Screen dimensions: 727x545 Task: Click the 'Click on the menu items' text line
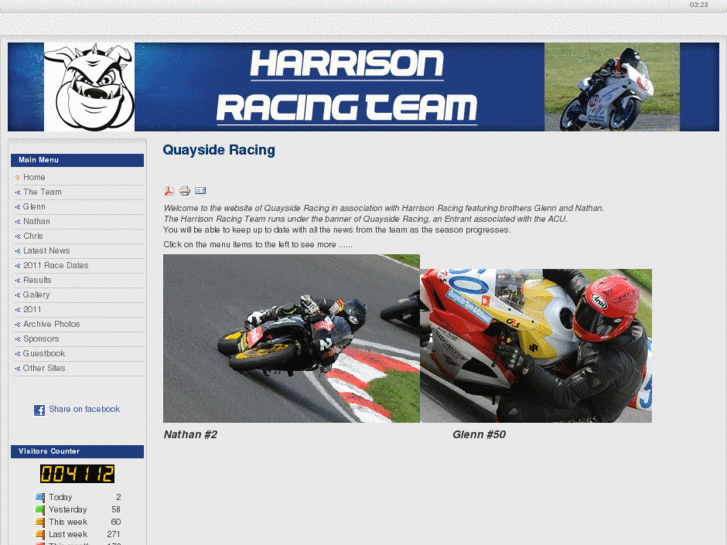pos(258,244)
